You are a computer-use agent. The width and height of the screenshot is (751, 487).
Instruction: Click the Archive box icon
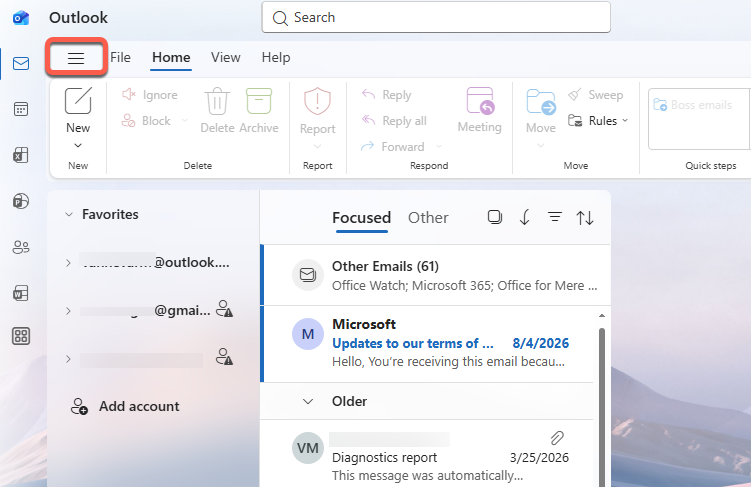tap(259, 101)
